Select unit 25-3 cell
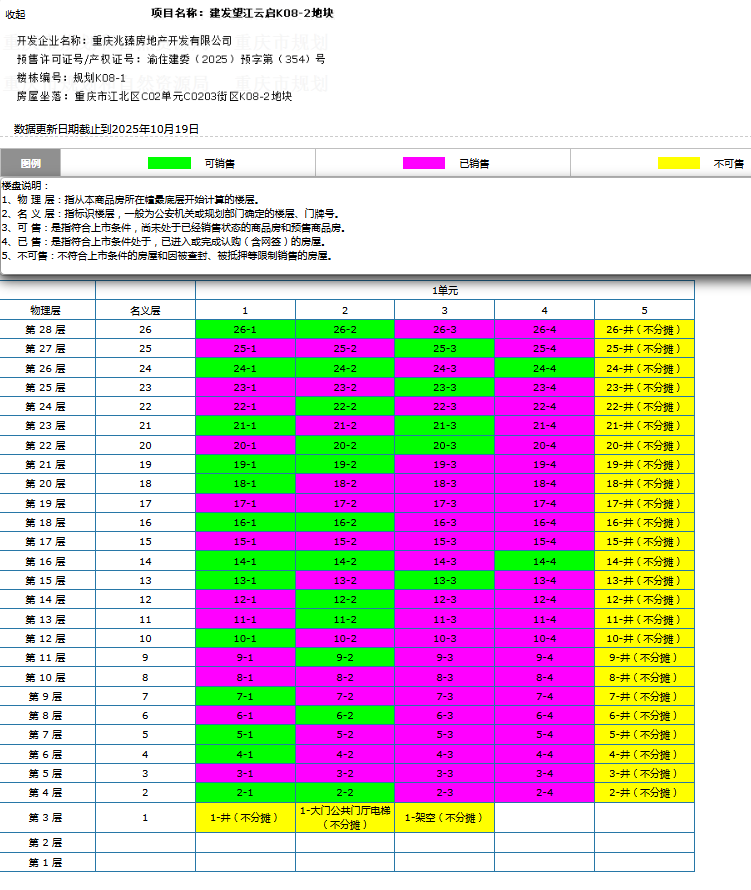The width and height of the screenshot is (751, 890). pos(444,348)
